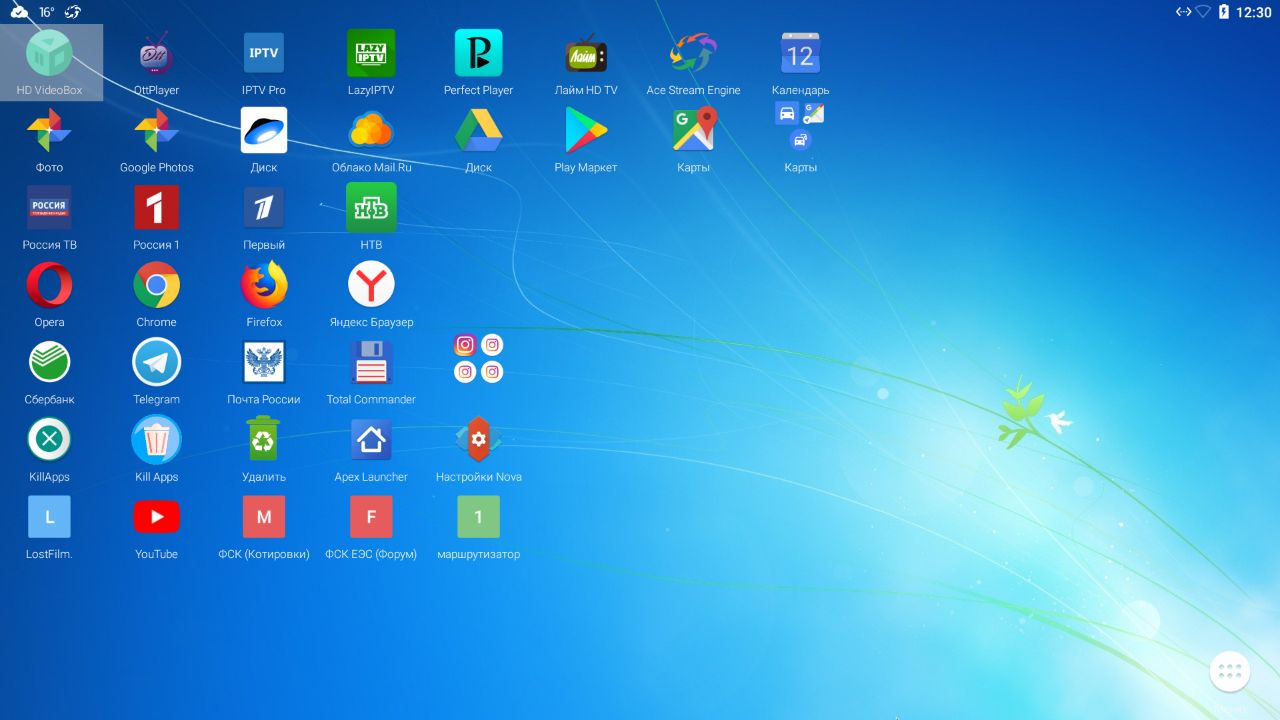The width and height of the screenshot is (1280, 720).
Task: Open the Первый channel app
Action: (264, 208)
